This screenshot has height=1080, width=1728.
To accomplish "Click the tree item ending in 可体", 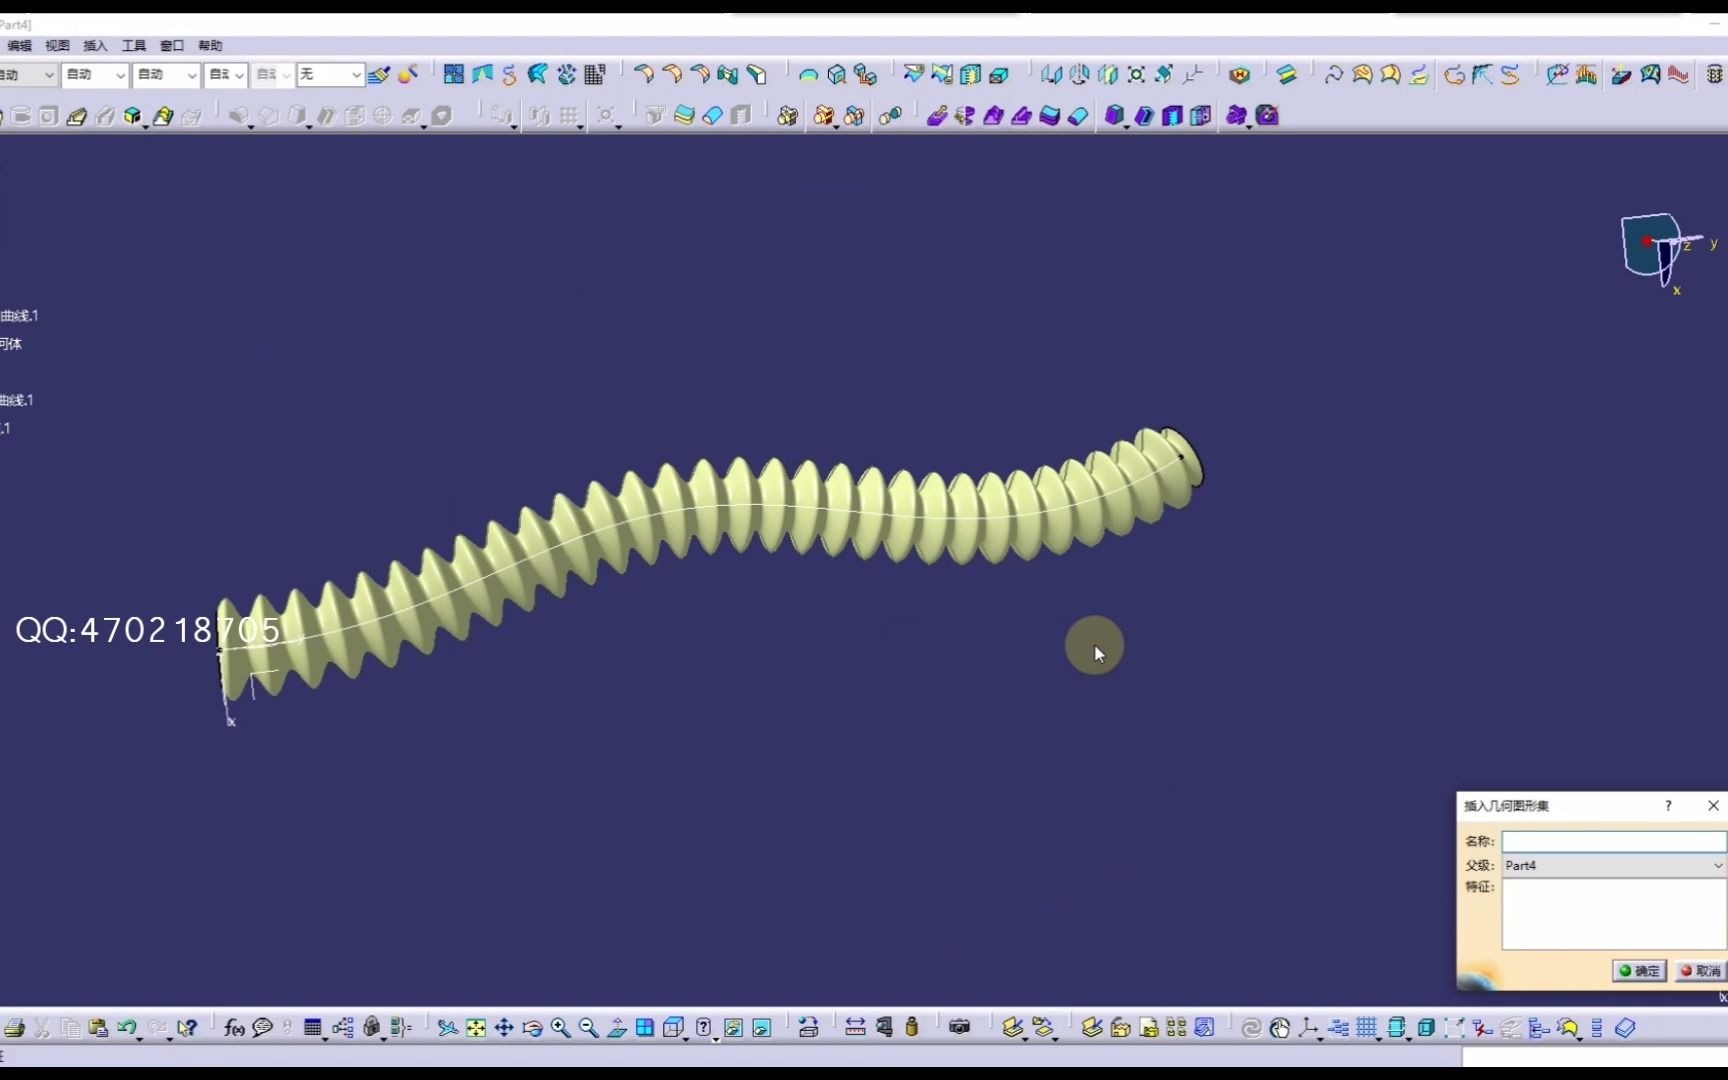I will pyautogui.click(x=11, y=344).
